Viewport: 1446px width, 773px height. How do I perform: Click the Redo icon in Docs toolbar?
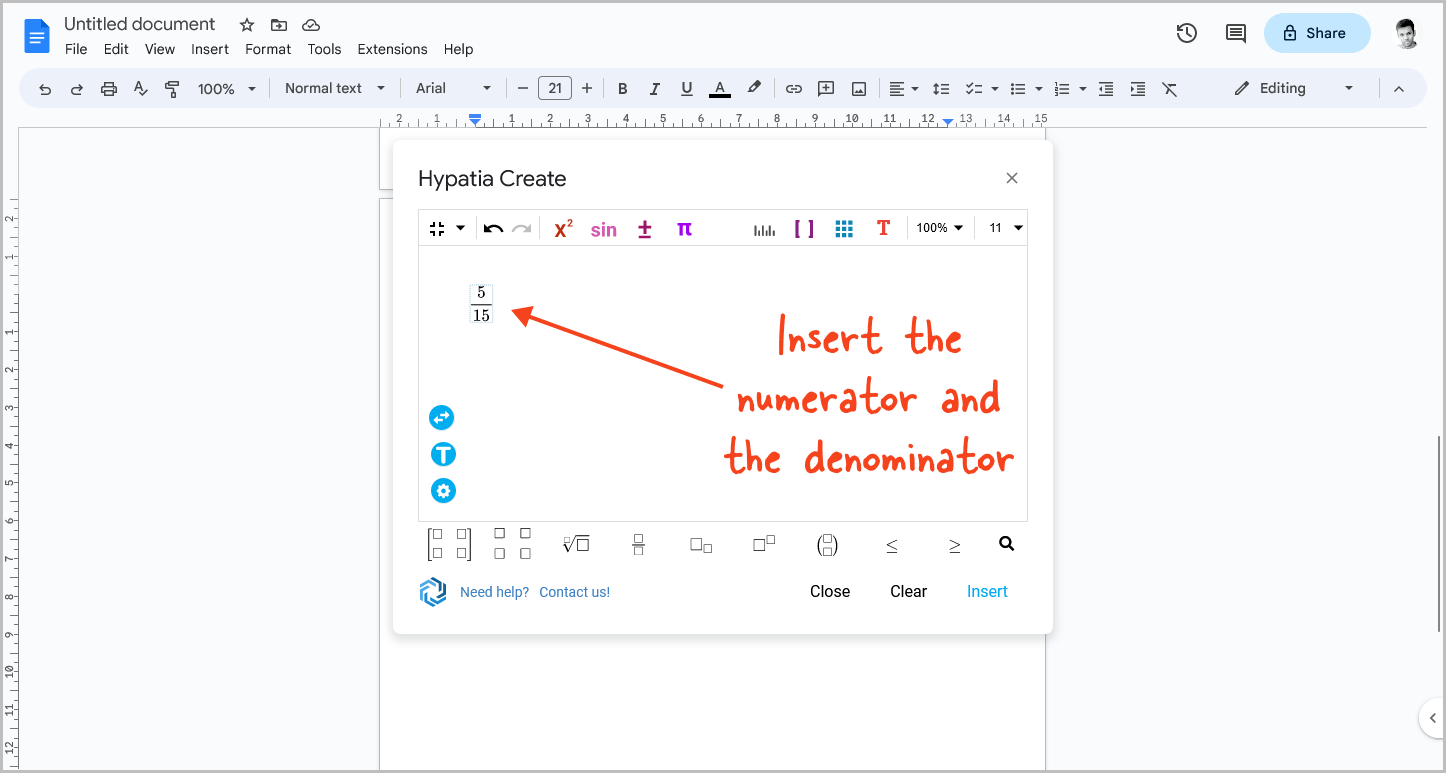point(77,89)
